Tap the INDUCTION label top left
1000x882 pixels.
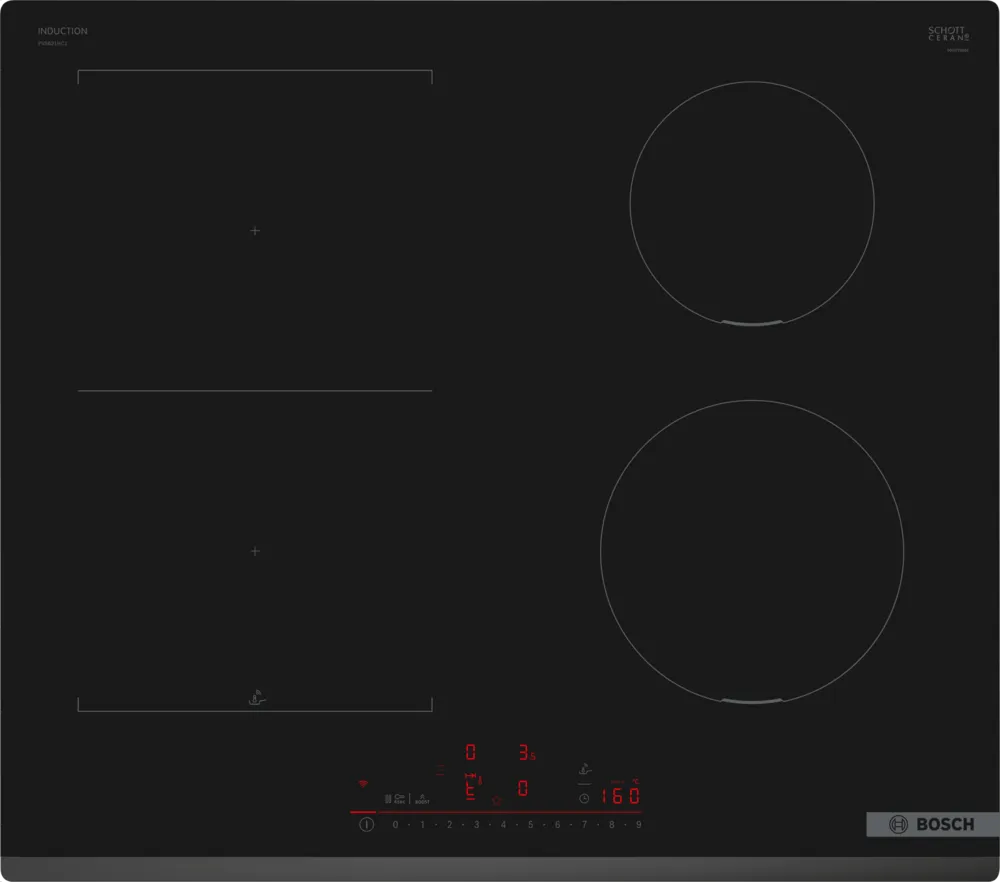[x=62, y=31]
